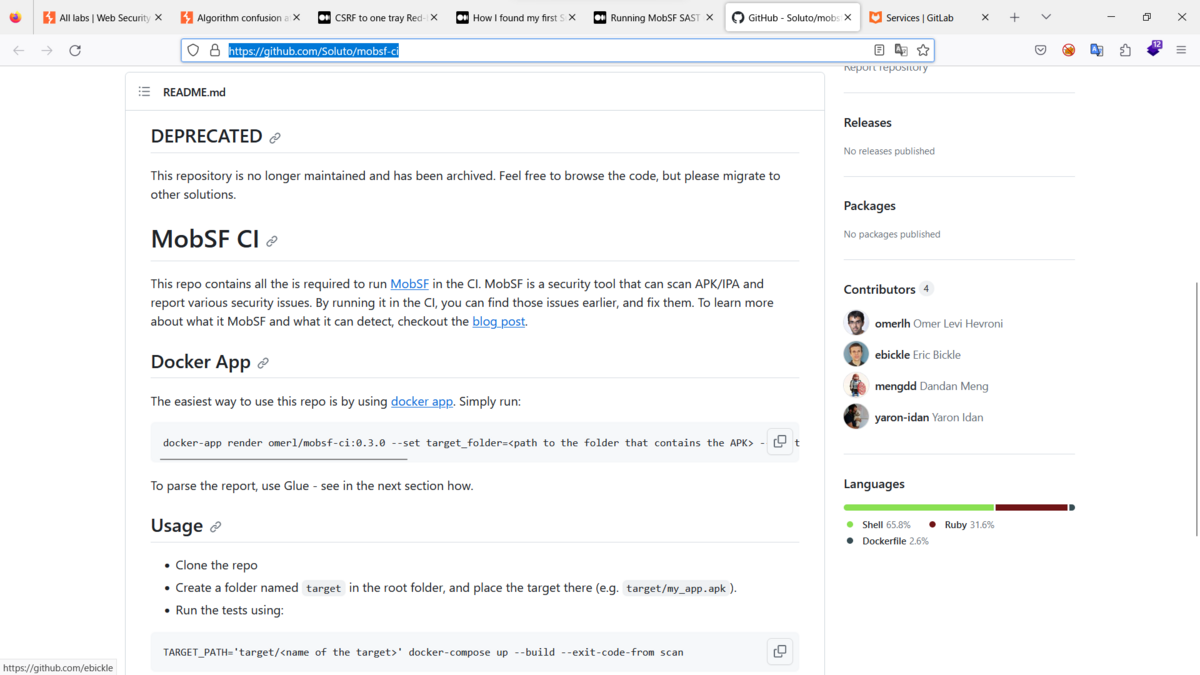Open the blog post link
This screenshot has width=1200, height=675.
point(498,321)
